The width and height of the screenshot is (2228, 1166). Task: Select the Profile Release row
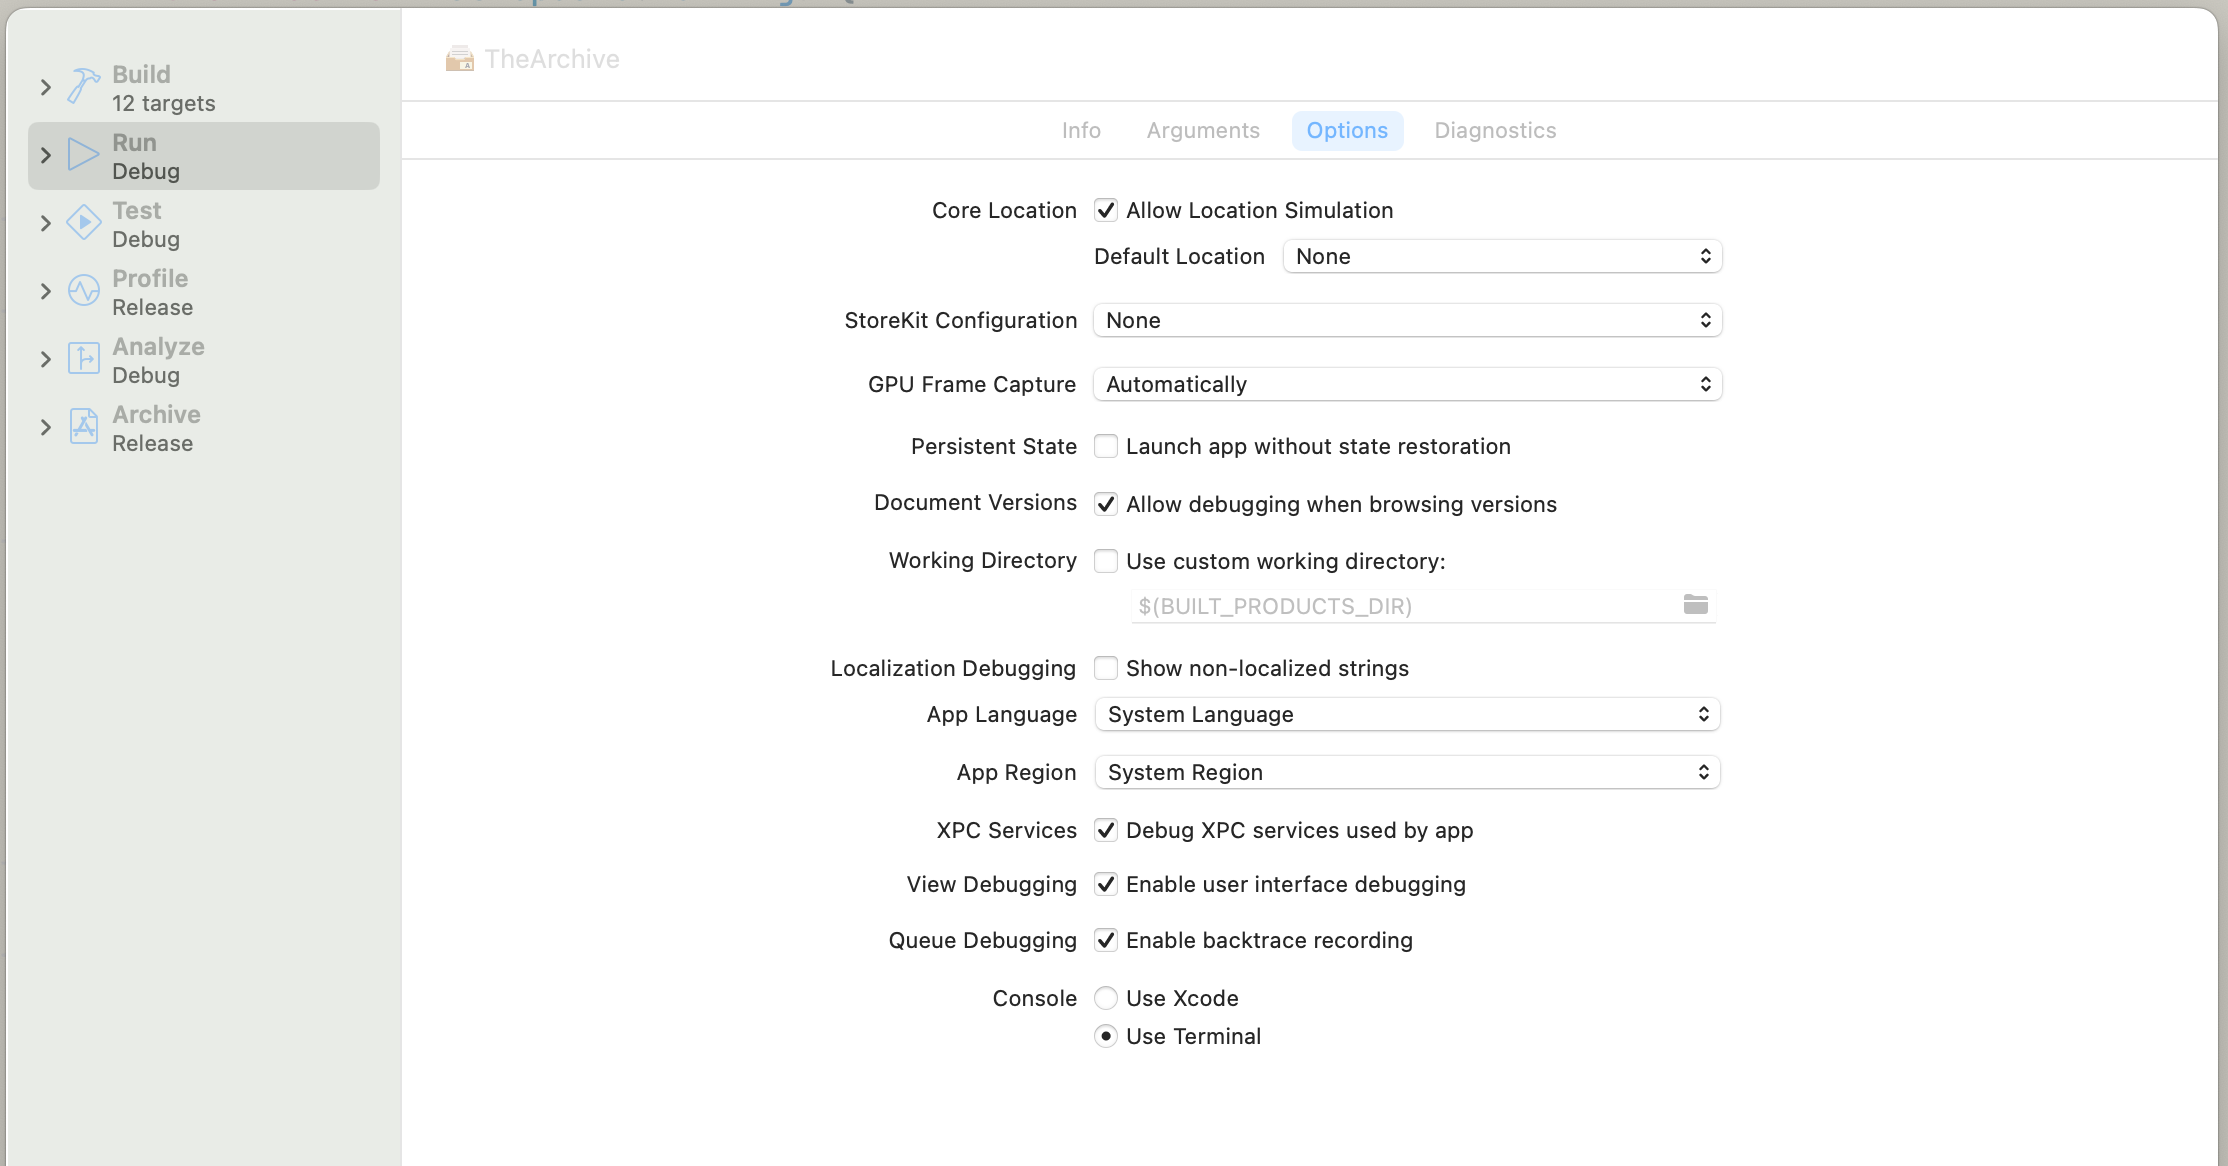pos(204,292)
